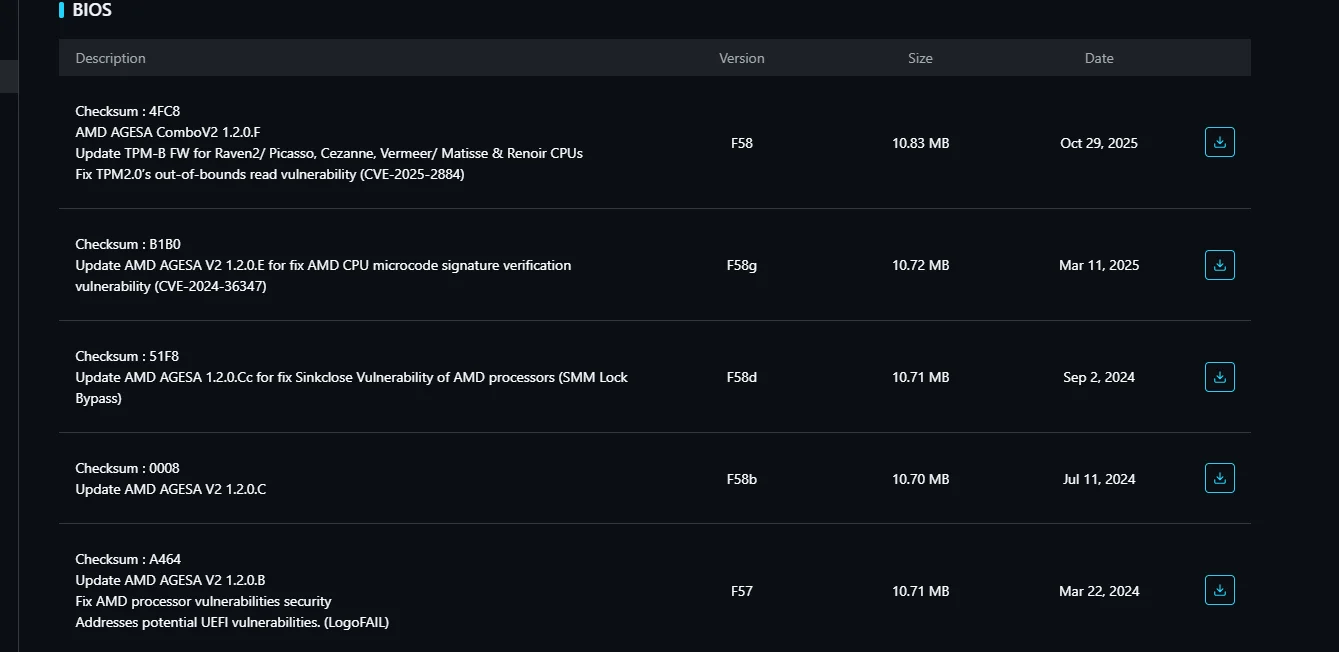This screenshot has width=1339, height=652.
Task: Click the Date column header
Action: pos(1098,58)
